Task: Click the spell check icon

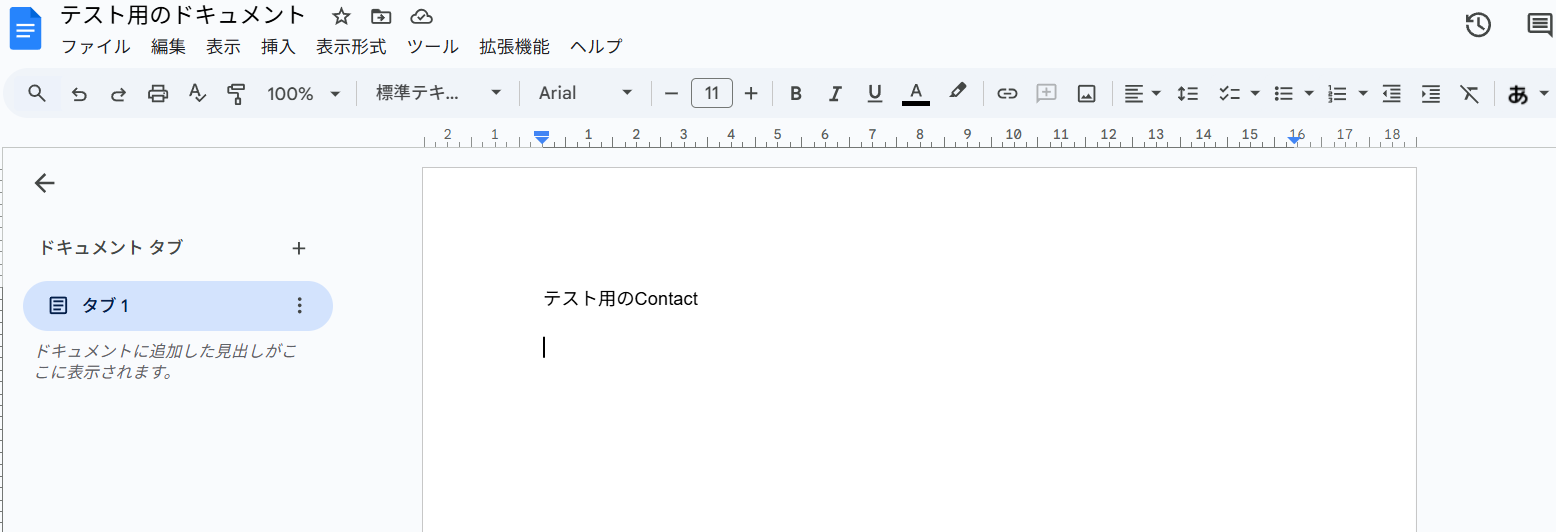Action: (197, 94)
